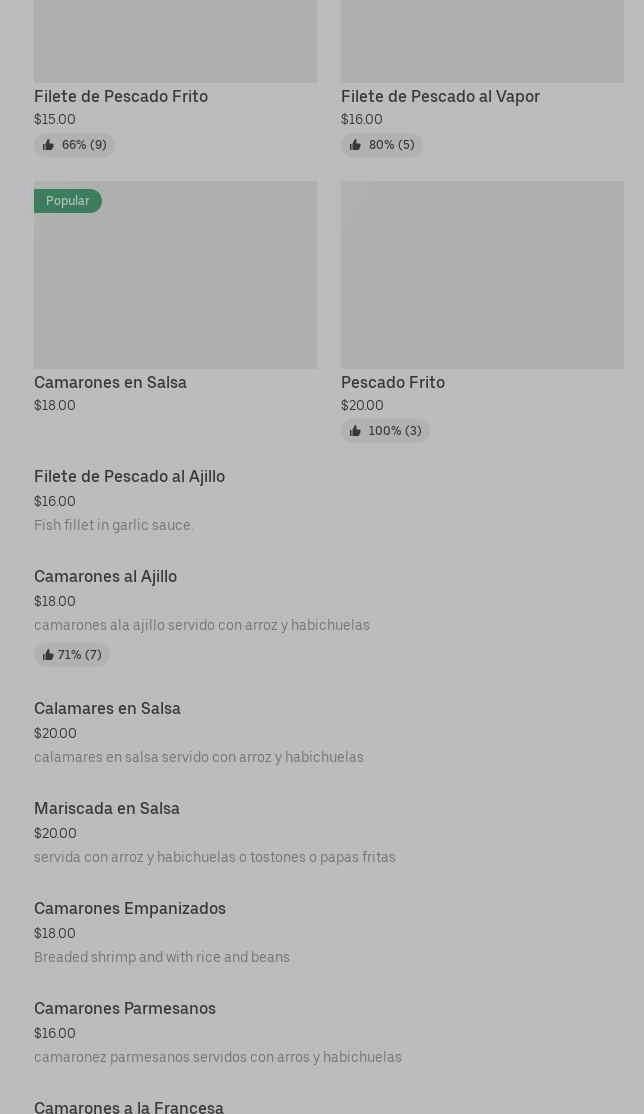Open Camarones al Ajillo menu item

click(x=105, y=577)
